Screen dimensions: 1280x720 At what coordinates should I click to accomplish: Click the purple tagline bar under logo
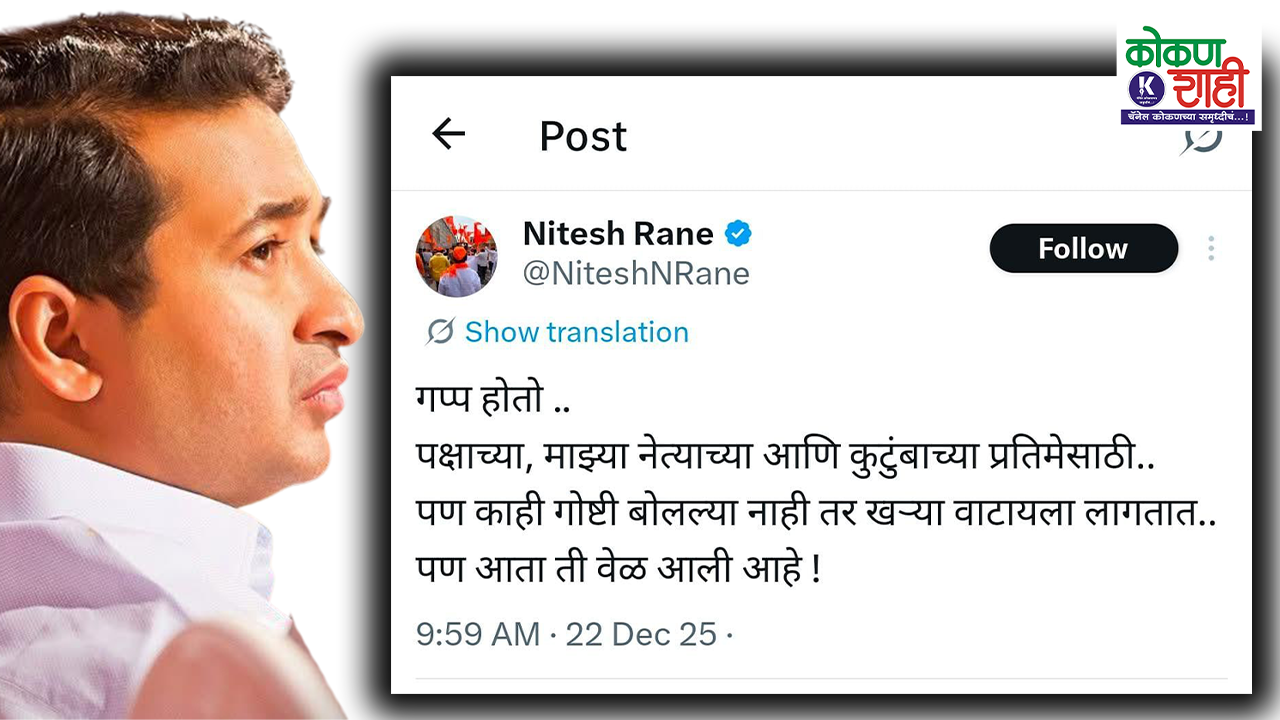(1188, 118)
